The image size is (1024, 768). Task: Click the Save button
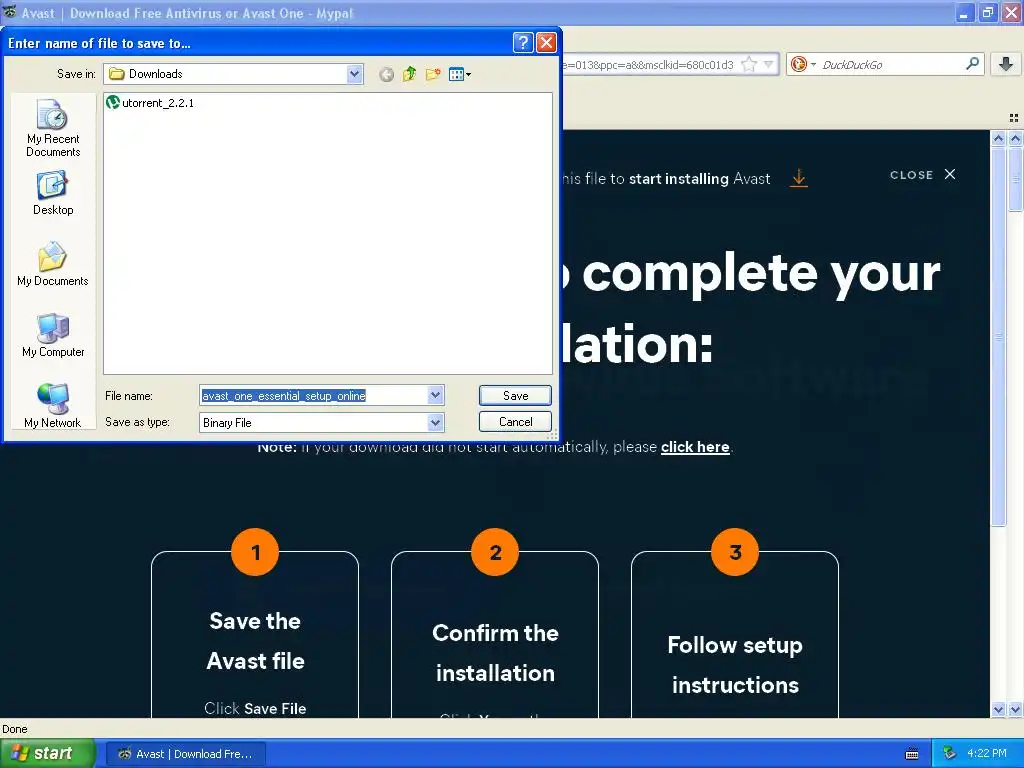point(515,395)
